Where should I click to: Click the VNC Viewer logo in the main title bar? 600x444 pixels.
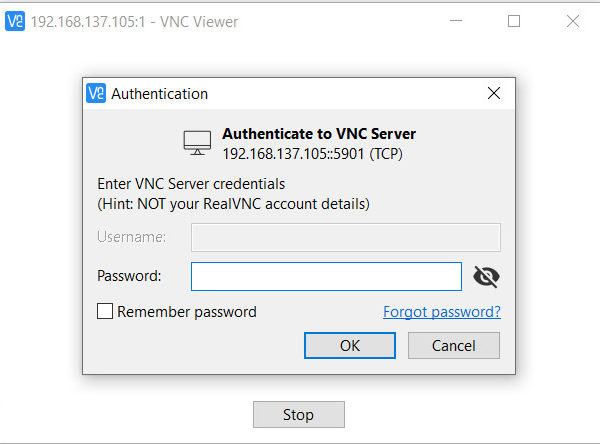pyautogui.click(x=15, y=21)
